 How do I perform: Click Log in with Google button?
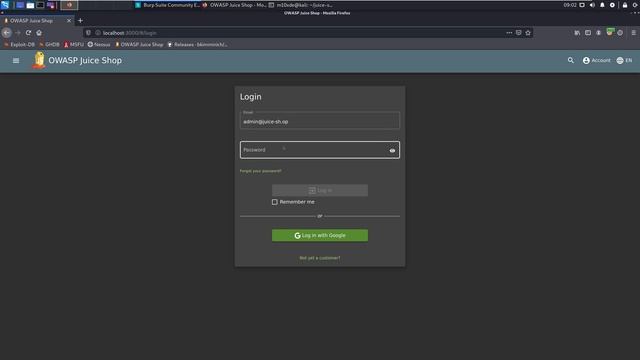pos(320,236)
